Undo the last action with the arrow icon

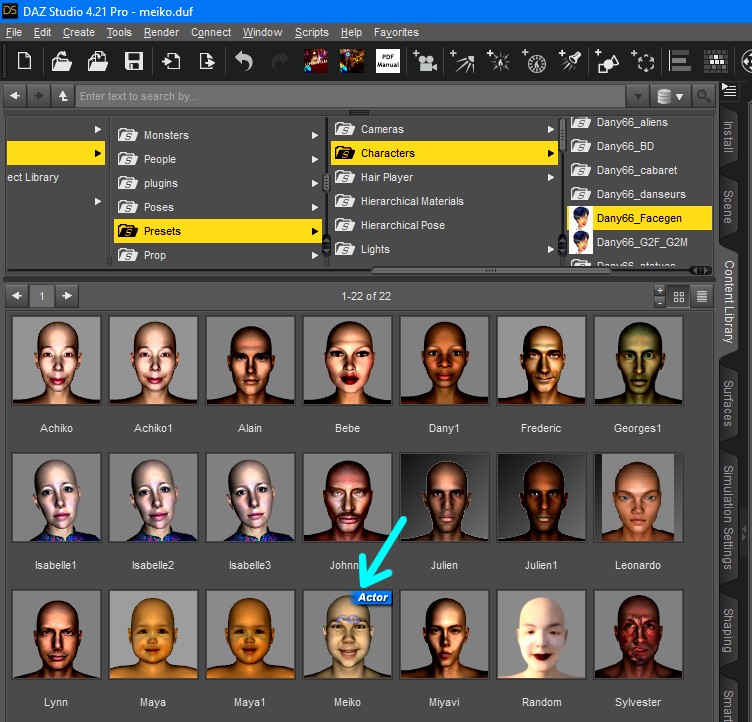pos(244,61)
